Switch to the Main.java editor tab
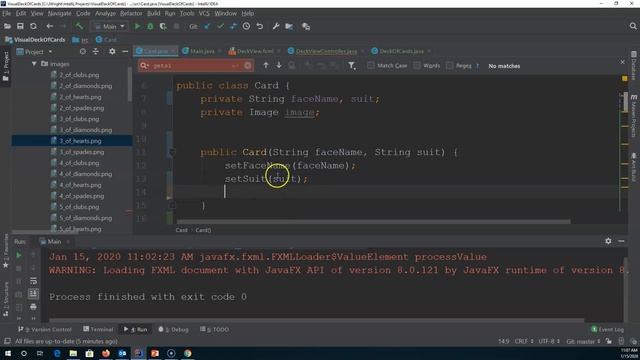Screen dimensions: 640x360 [x=202, y=51]
